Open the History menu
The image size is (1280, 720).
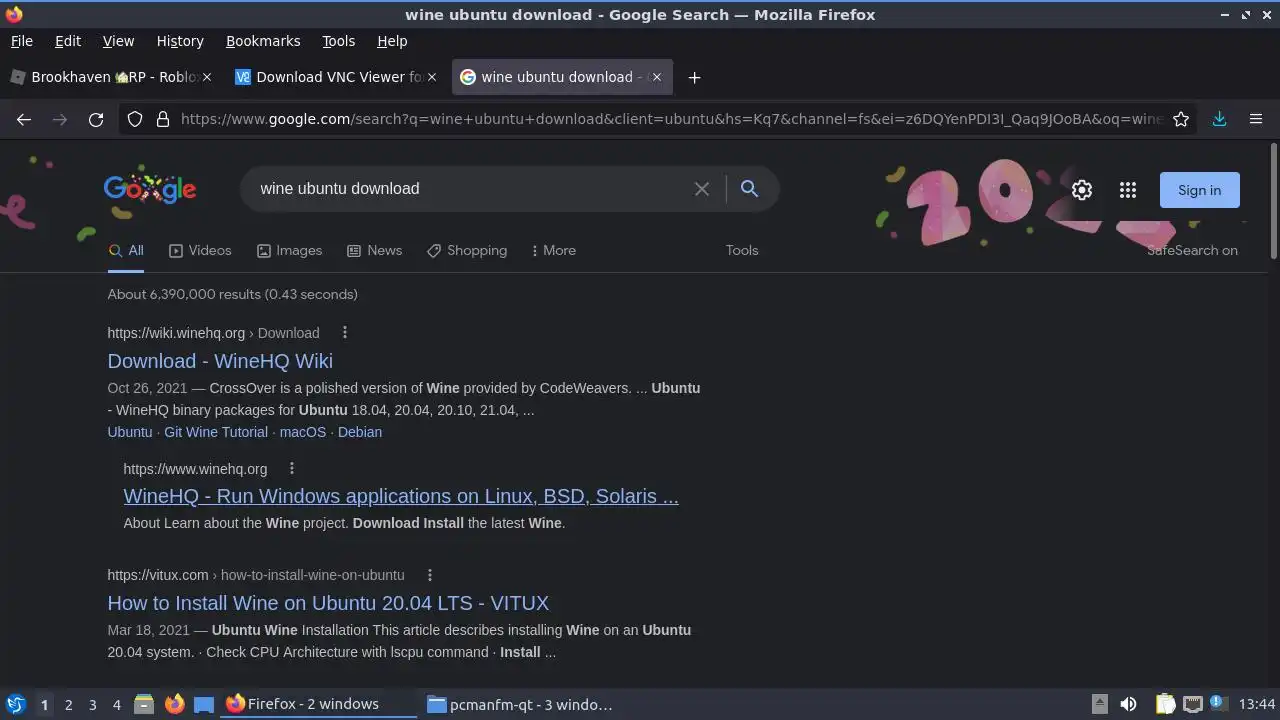click(180, 41)
